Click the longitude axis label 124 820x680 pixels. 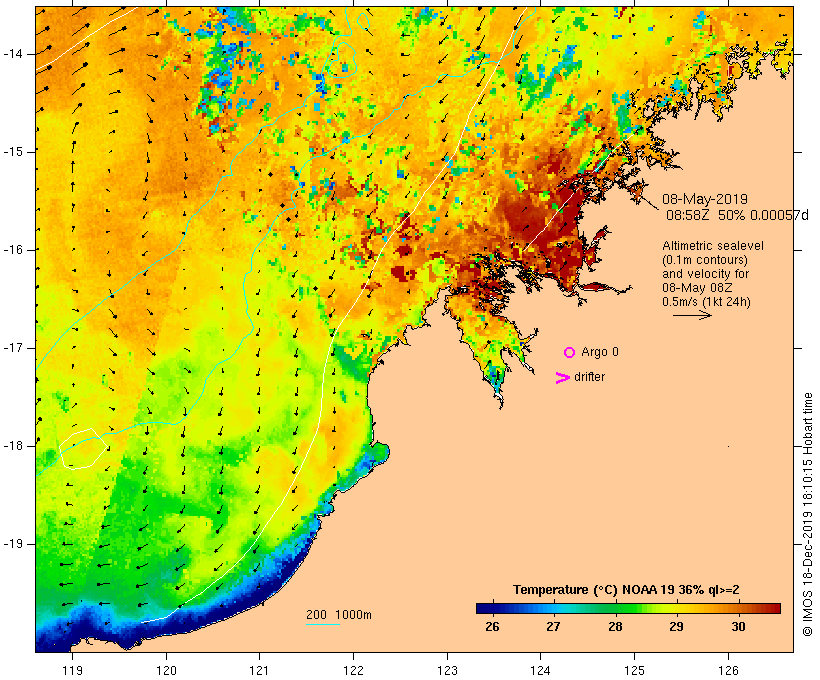coord(540,670)
